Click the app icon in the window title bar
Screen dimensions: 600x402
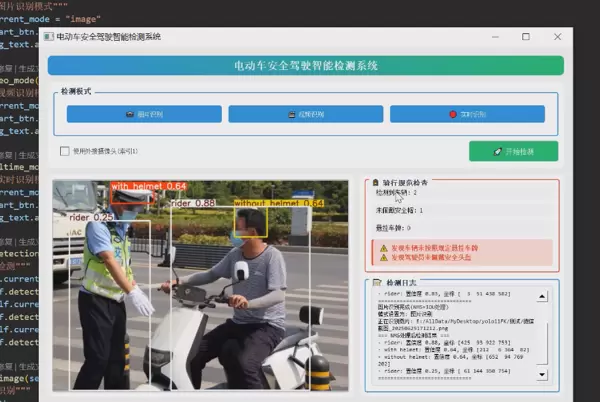click(x=50, y=36)
